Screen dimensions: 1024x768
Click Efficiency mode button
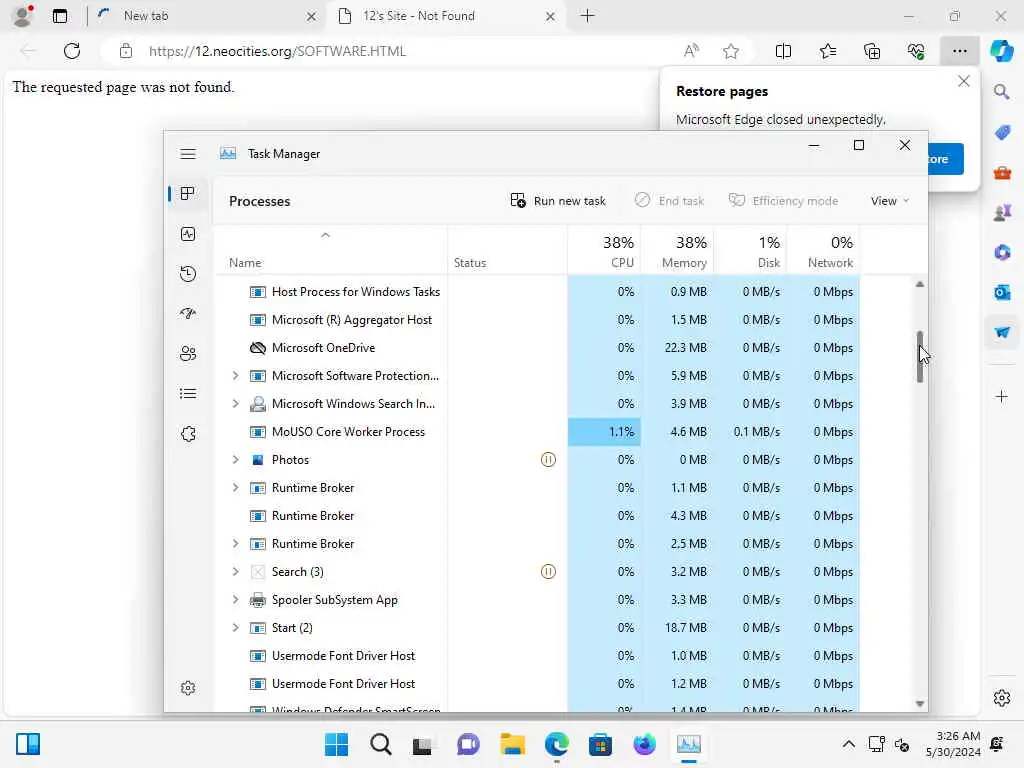783,200
